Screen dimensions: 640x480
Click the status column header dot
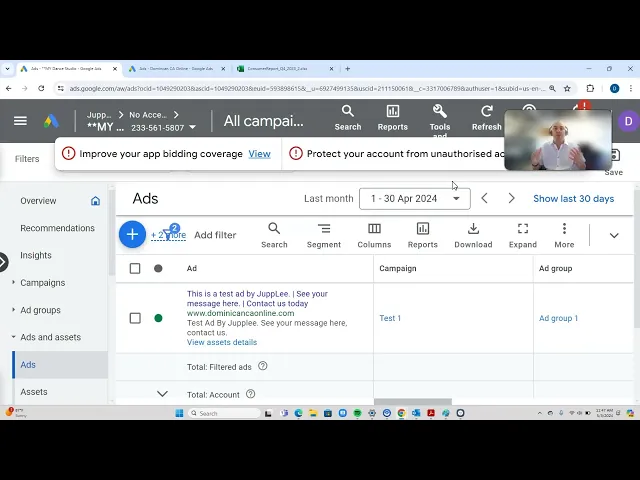158,269
